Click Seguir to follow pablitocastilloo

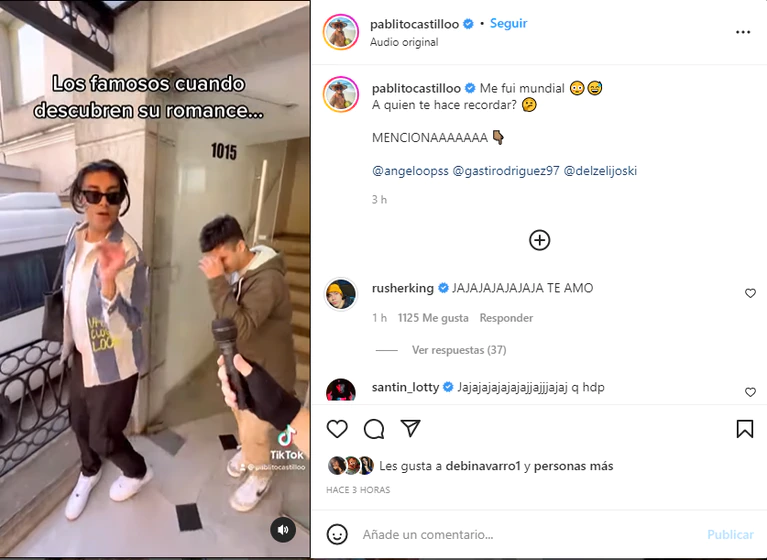pyautogui.click(x=508, y=23)
